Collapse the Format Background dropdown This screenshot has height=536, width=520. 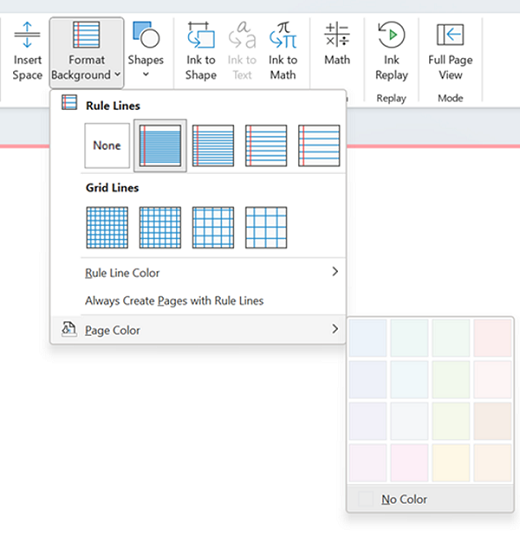pos(86,53)
